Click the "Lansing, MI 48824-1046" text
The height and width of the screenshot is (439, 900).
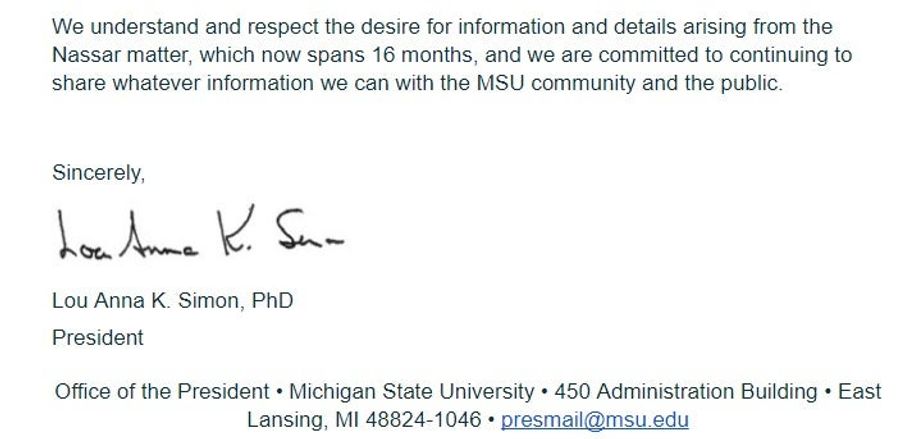click(x=364, y=420)
